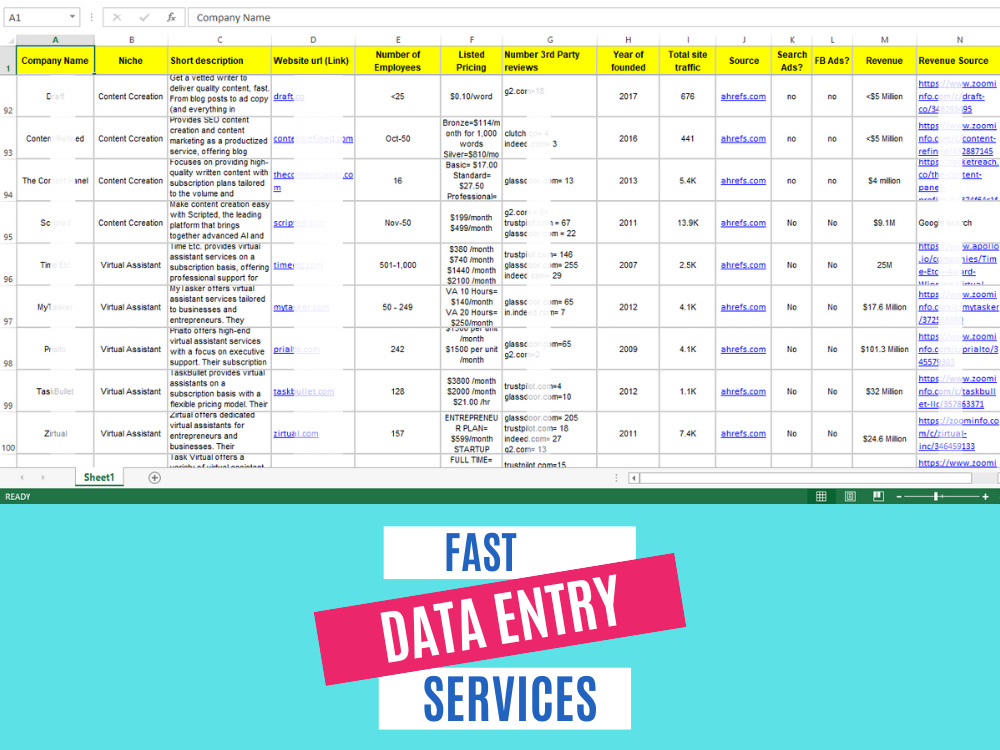
Task: Select the $0.10/word pricing cell
Action: coord(471,96)
